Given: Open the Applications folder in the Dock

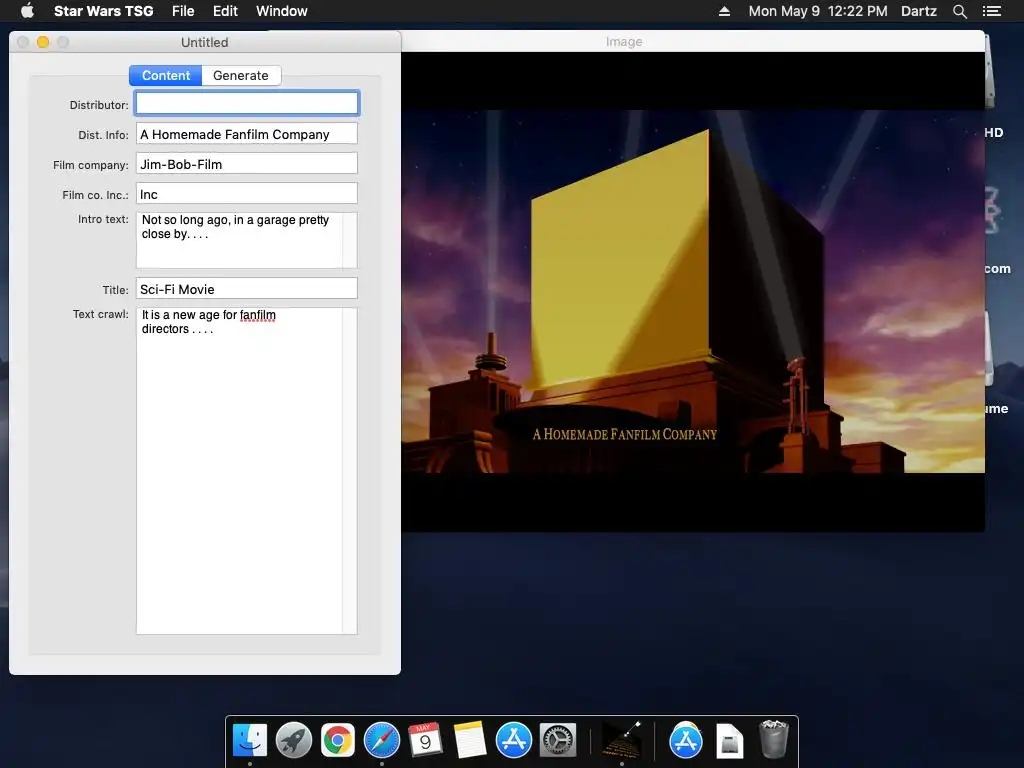Looking at the screenshot, I should pos(686,741).
